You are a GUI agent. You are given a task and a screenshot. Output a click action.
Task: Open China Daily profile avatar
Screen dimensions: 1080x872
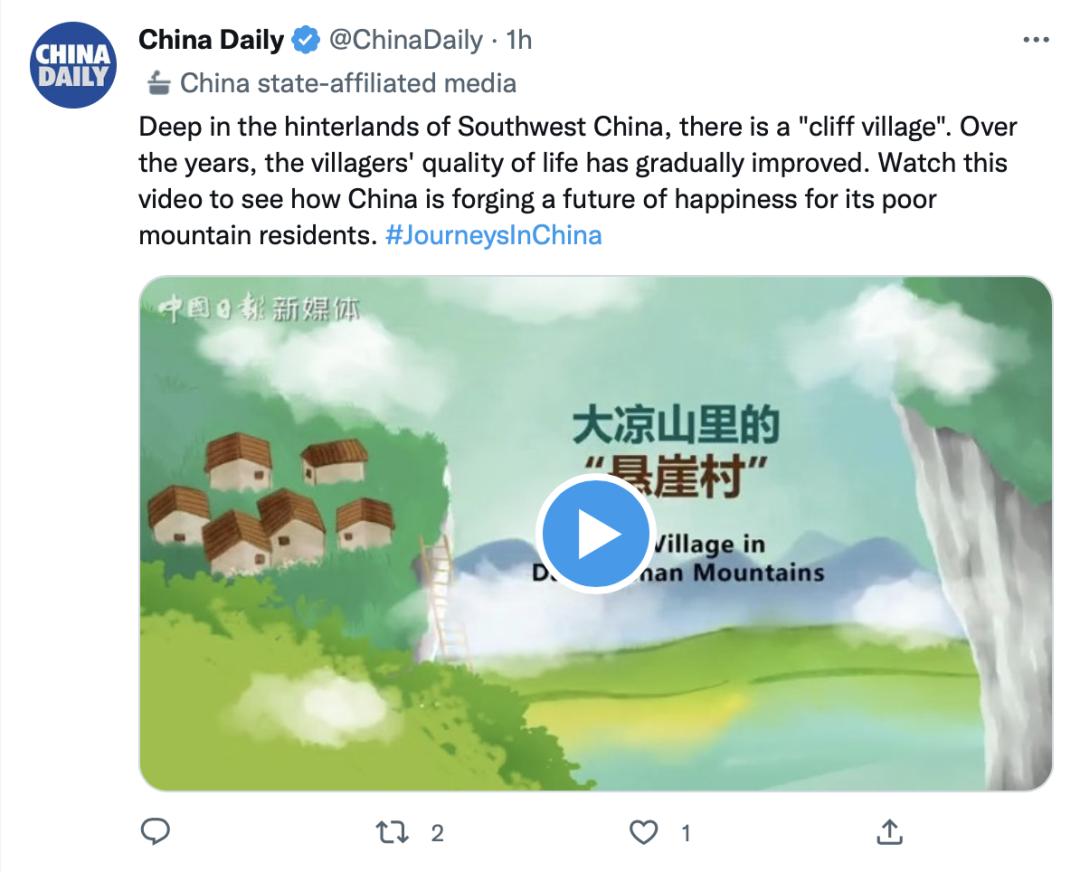pyautogui.click(x=73, y=65)
